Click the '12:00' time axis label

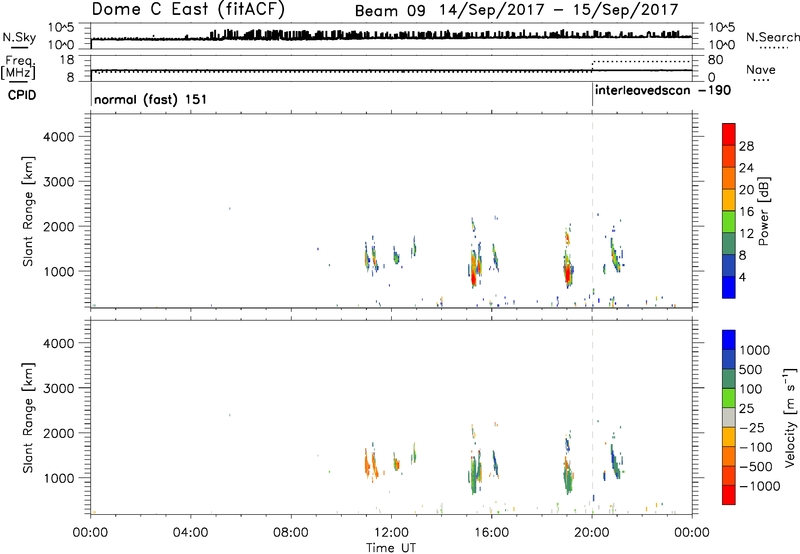coord(391,533)
